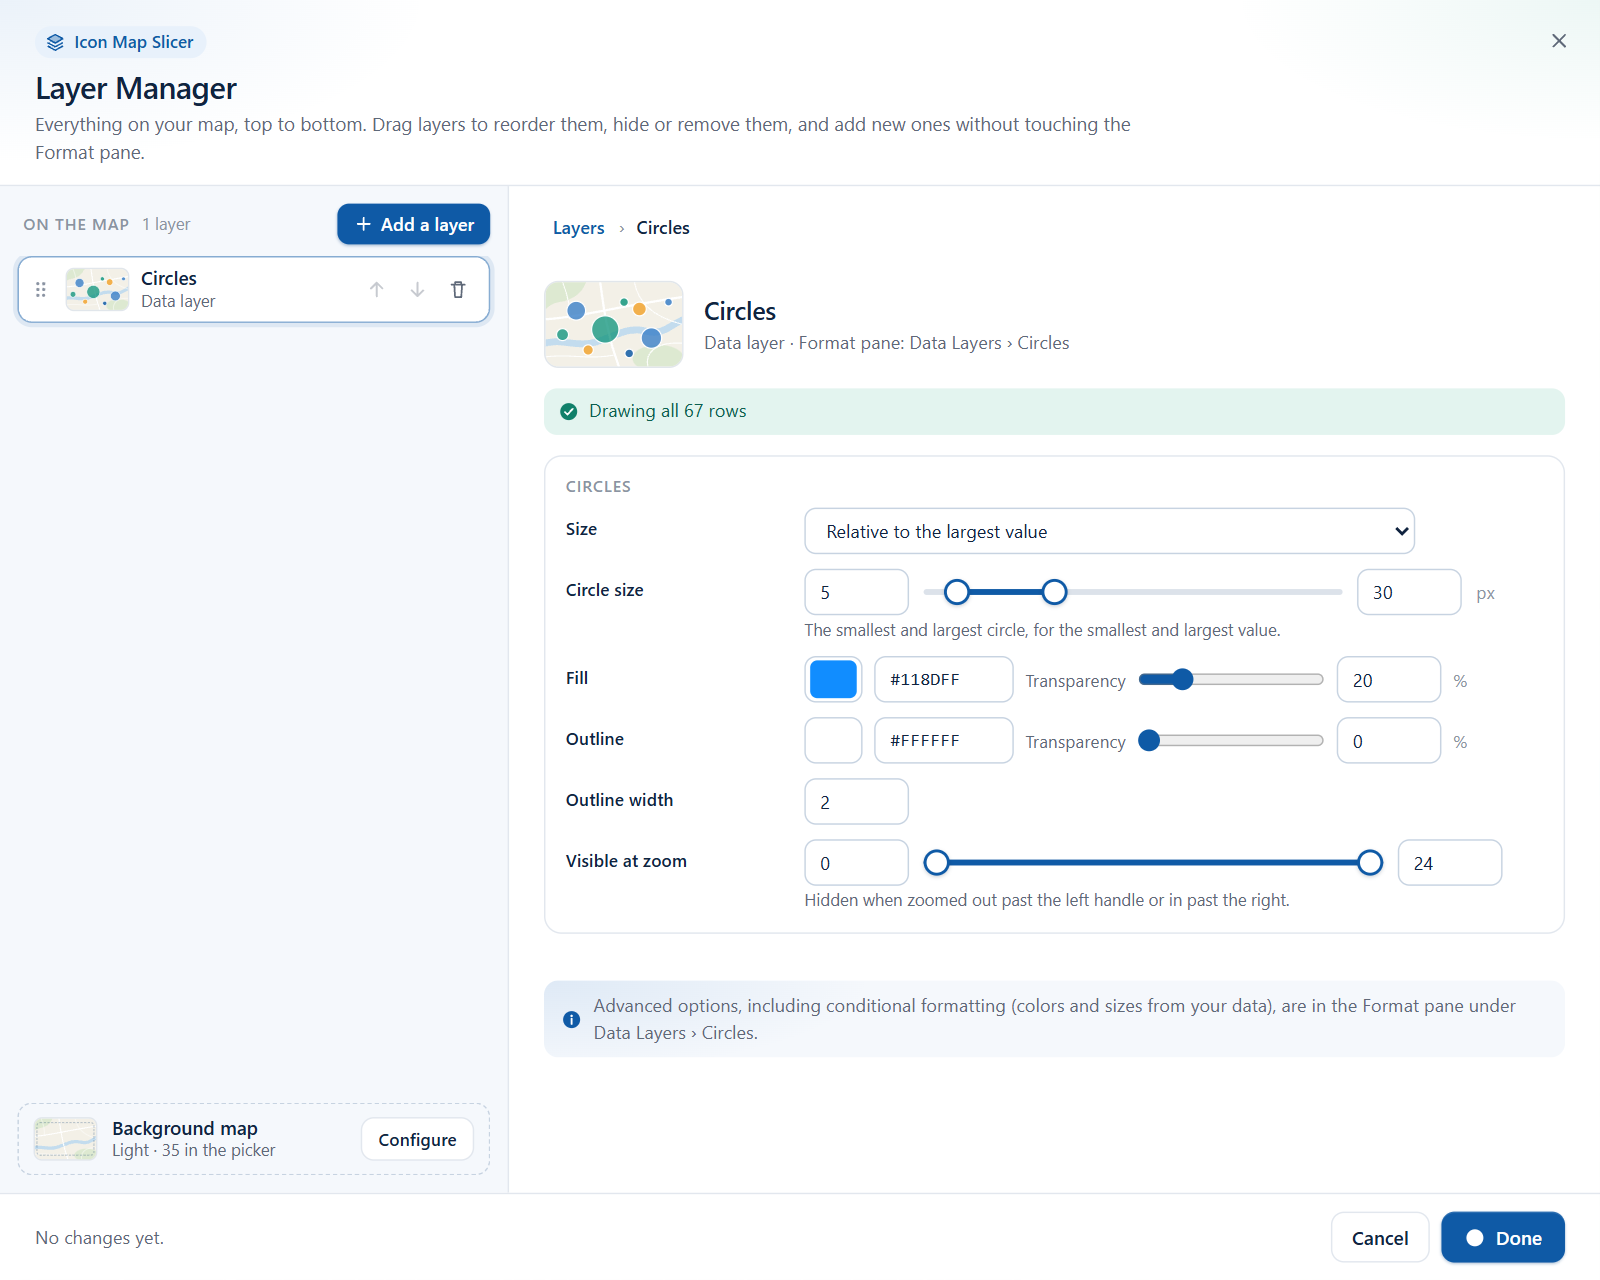Delete the Circles layer with trash icon
The image size is (1600, 1280).
tap(458, 290)
